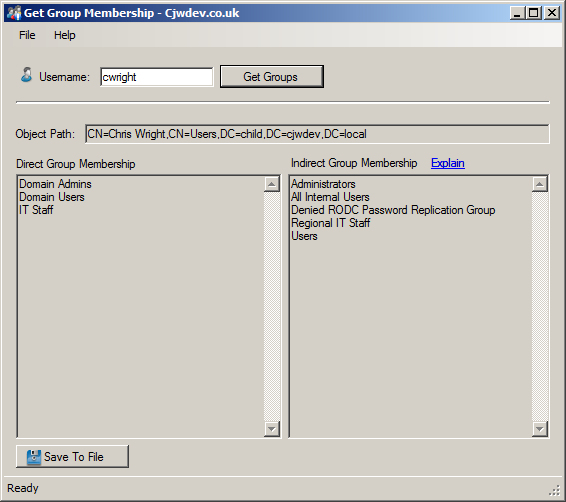Viewport: 566px width, 502px height.
Task: Click the app icon in title bar
Action: coord(14,13)
